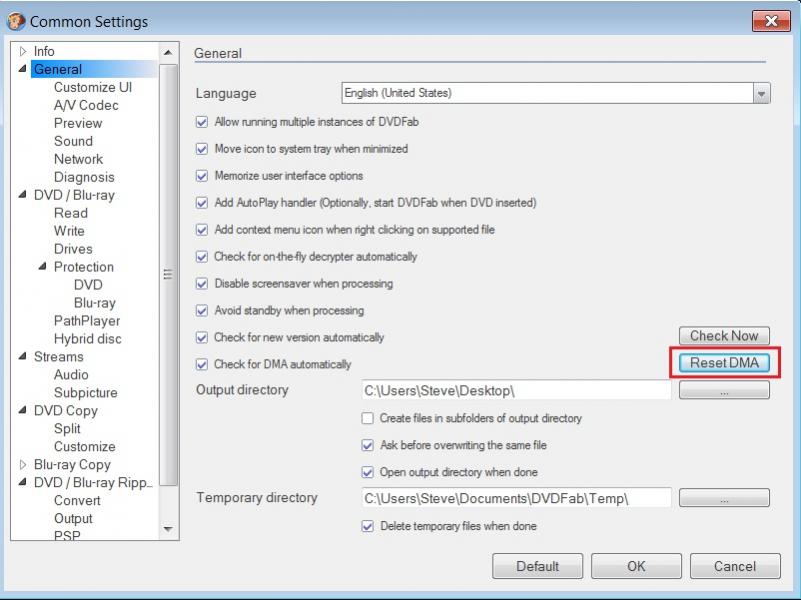This screenshot has width=801, height=600.
Task: Uncheck Memorize user interface options
Action: (202, 176)
